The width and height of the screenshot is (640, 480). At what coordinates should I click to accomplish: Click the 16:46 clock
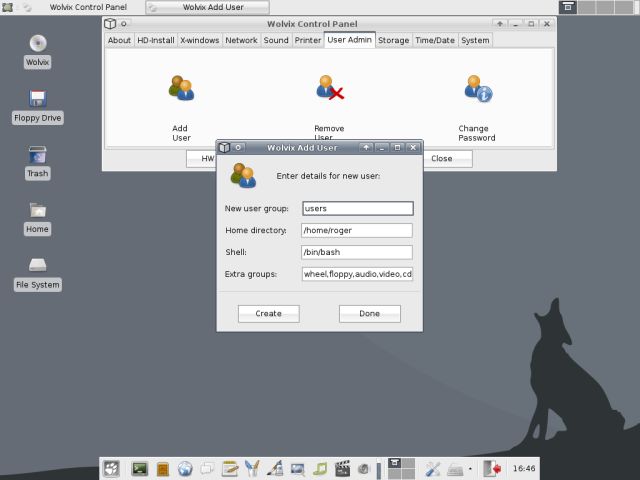point(524,468)
